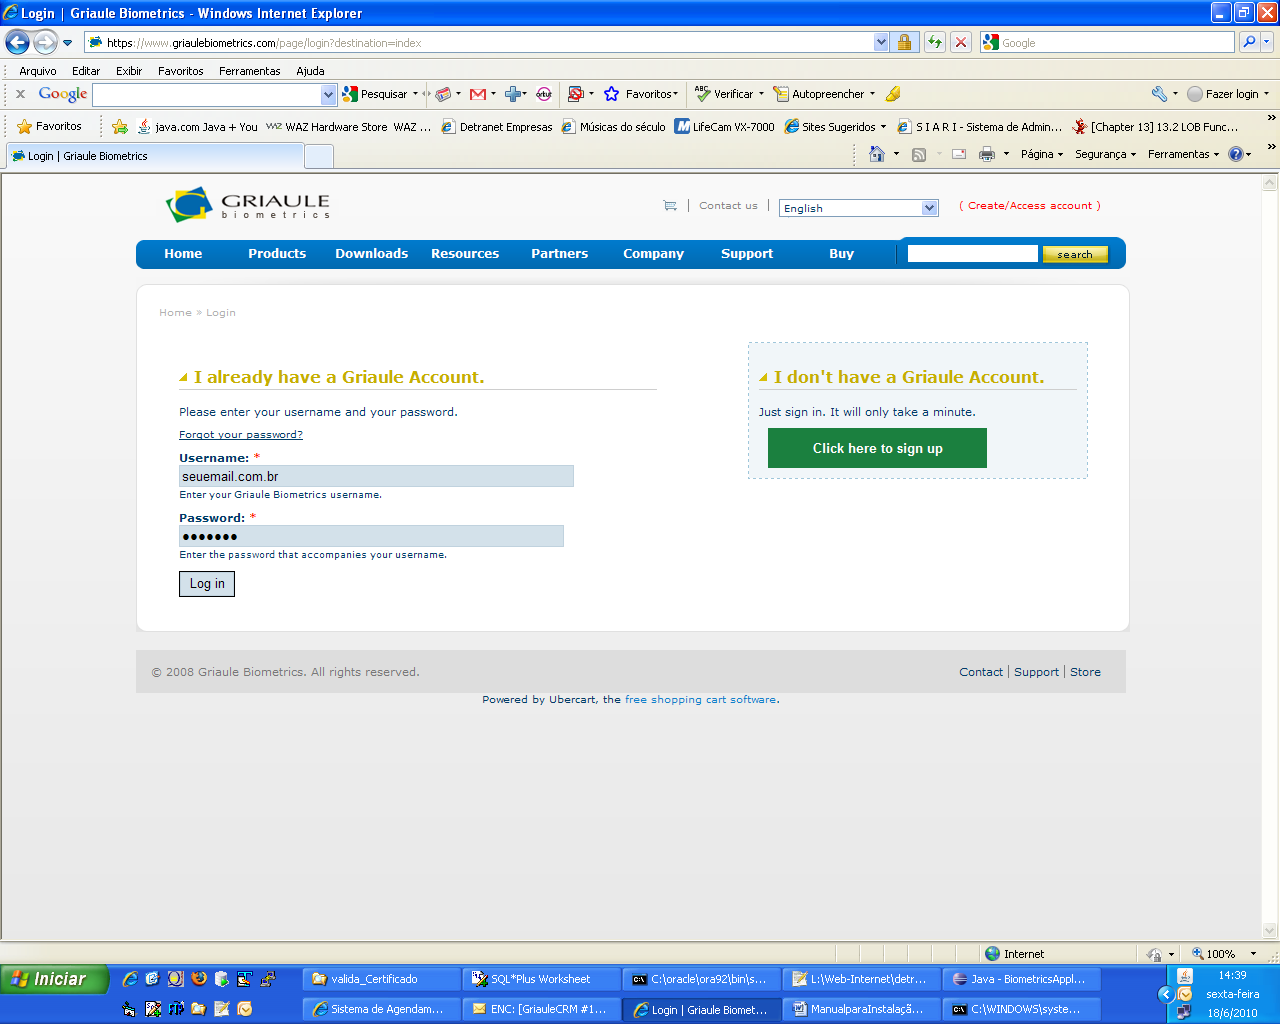This screenshot has height=1024, width=1280.
Task: Open the Detranet Empresas favorite link
Action: [497, 127]
